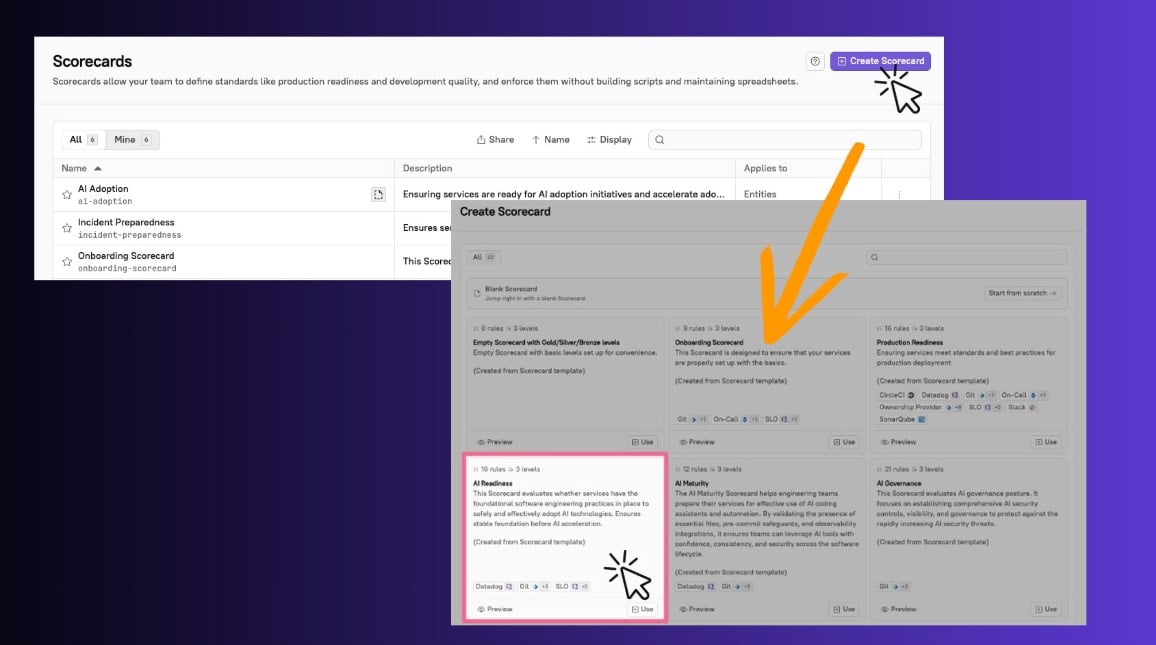Use the Production Readiness template
The image size is (1156, 645).
click(x=1046, y=442)
